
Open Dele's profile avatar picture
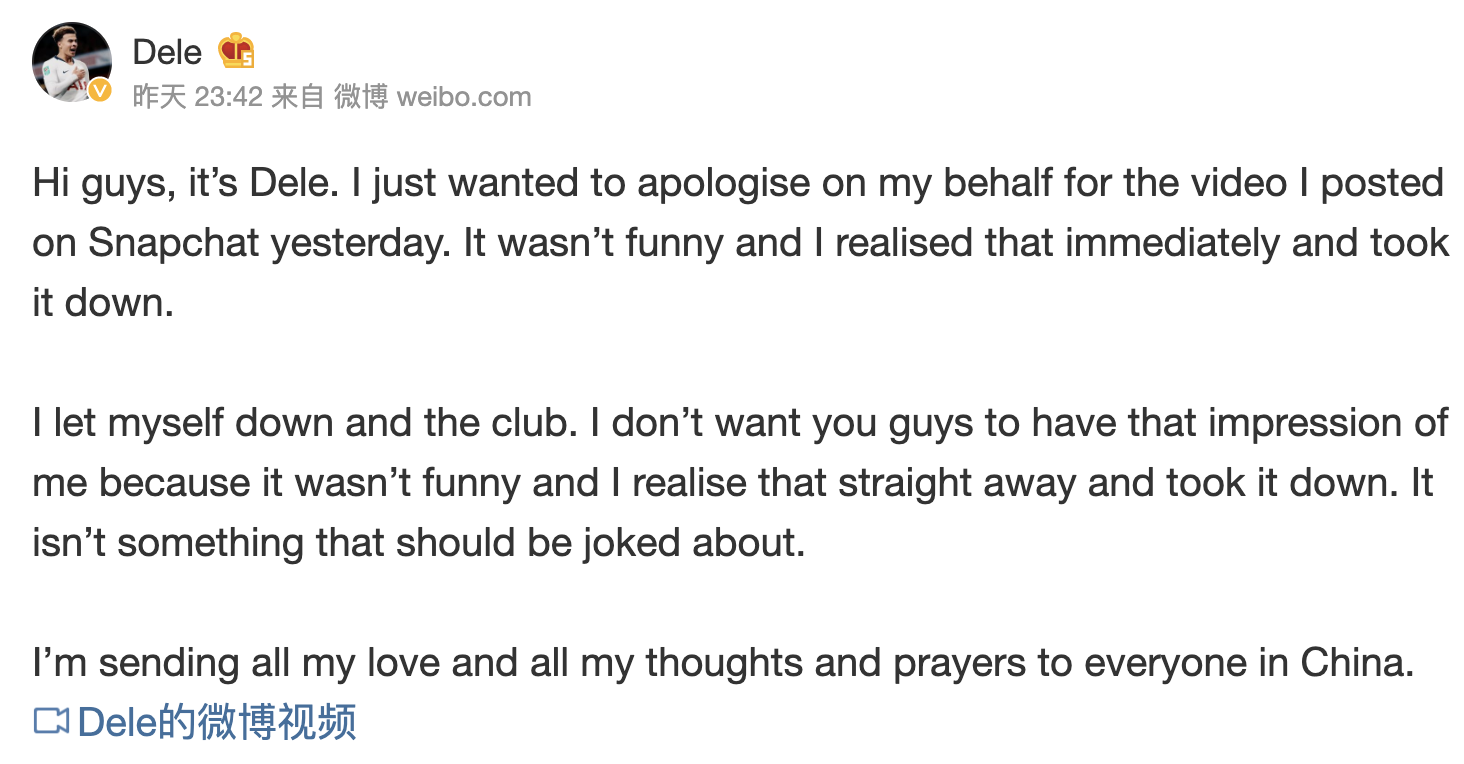[x=70, y=60]
